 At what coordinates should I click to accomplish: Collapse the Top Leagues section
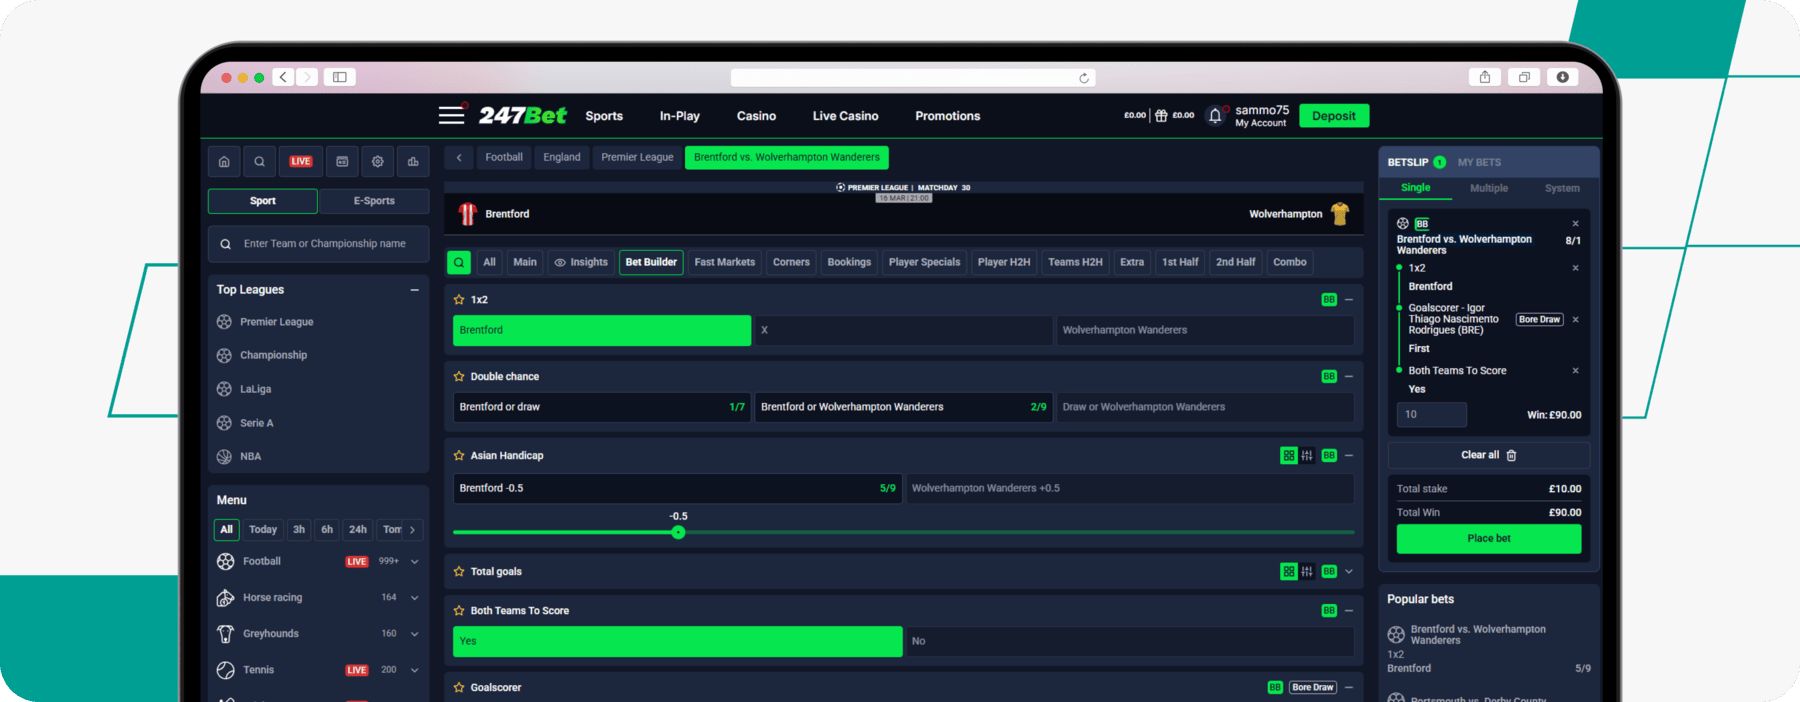[x=414, y=290]
